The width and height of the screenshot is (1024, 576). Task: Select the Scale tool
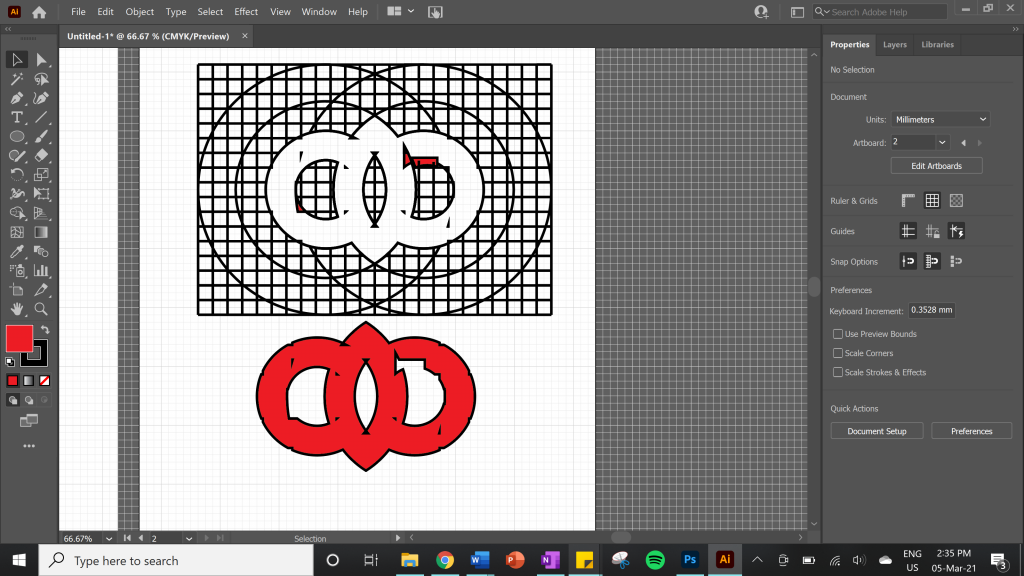(x=41, y=175)
